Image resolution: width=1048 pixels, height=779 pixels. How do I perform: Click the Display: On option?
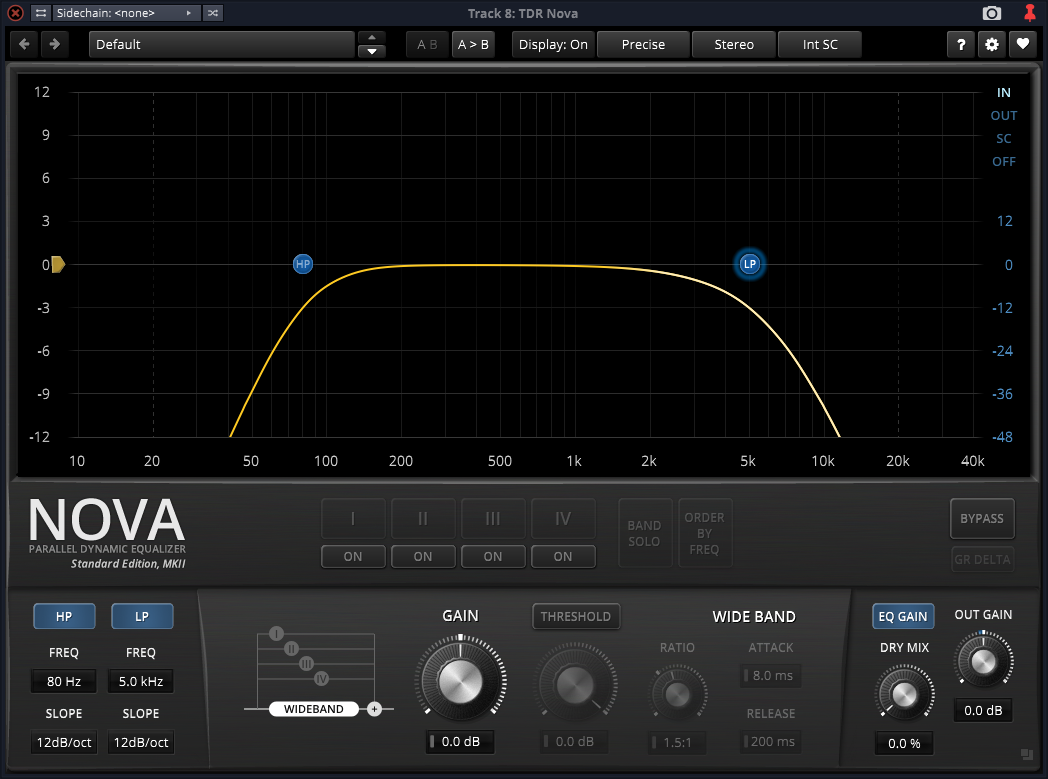click(553, 44)
